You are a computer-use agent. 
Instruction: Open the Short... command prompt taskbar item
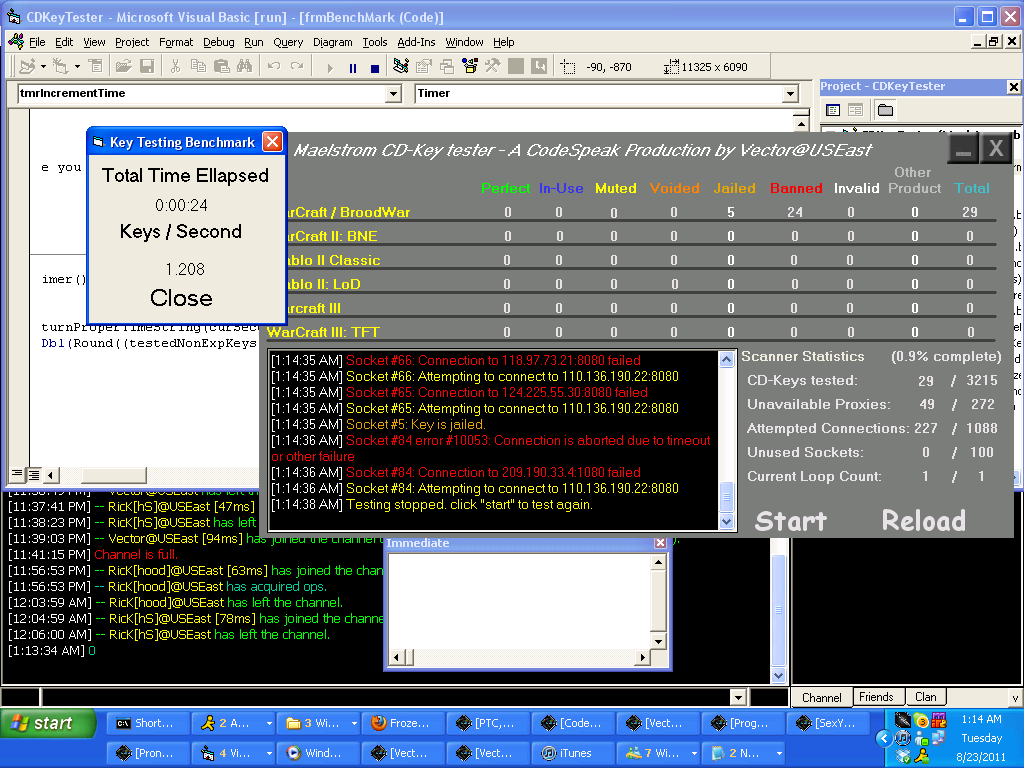pos(148,724)
